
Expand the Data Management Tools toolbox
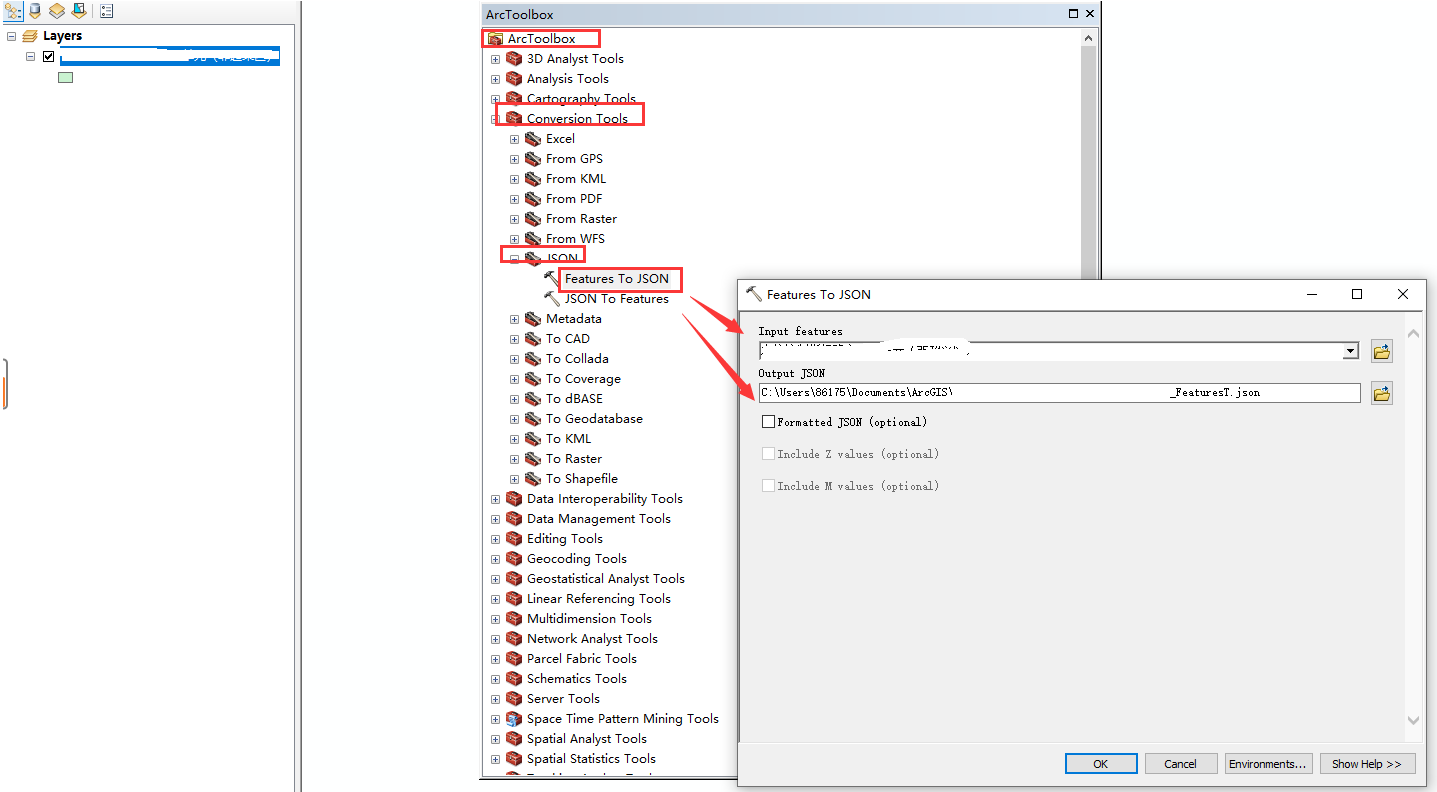point(495,519)
